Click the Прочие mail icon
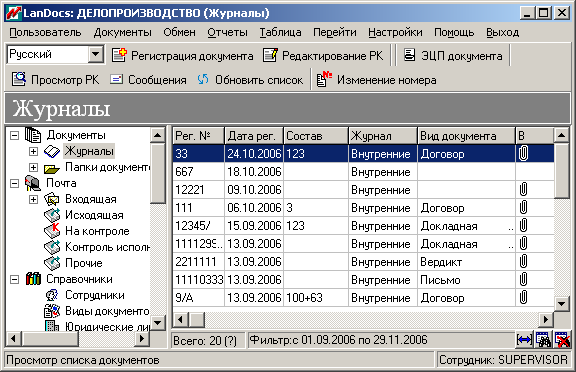 pos(52,263)
